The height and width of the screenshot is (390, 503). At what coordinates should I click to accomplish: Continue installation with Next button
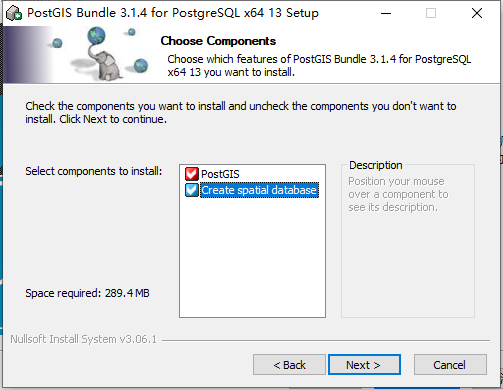364,365
